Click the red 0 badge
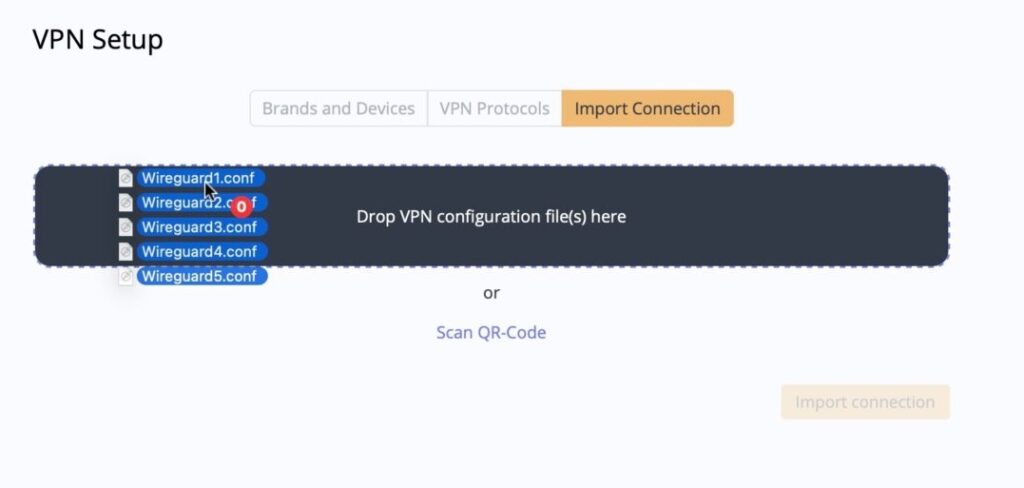The image size is (1024, 488). (240, 207)
